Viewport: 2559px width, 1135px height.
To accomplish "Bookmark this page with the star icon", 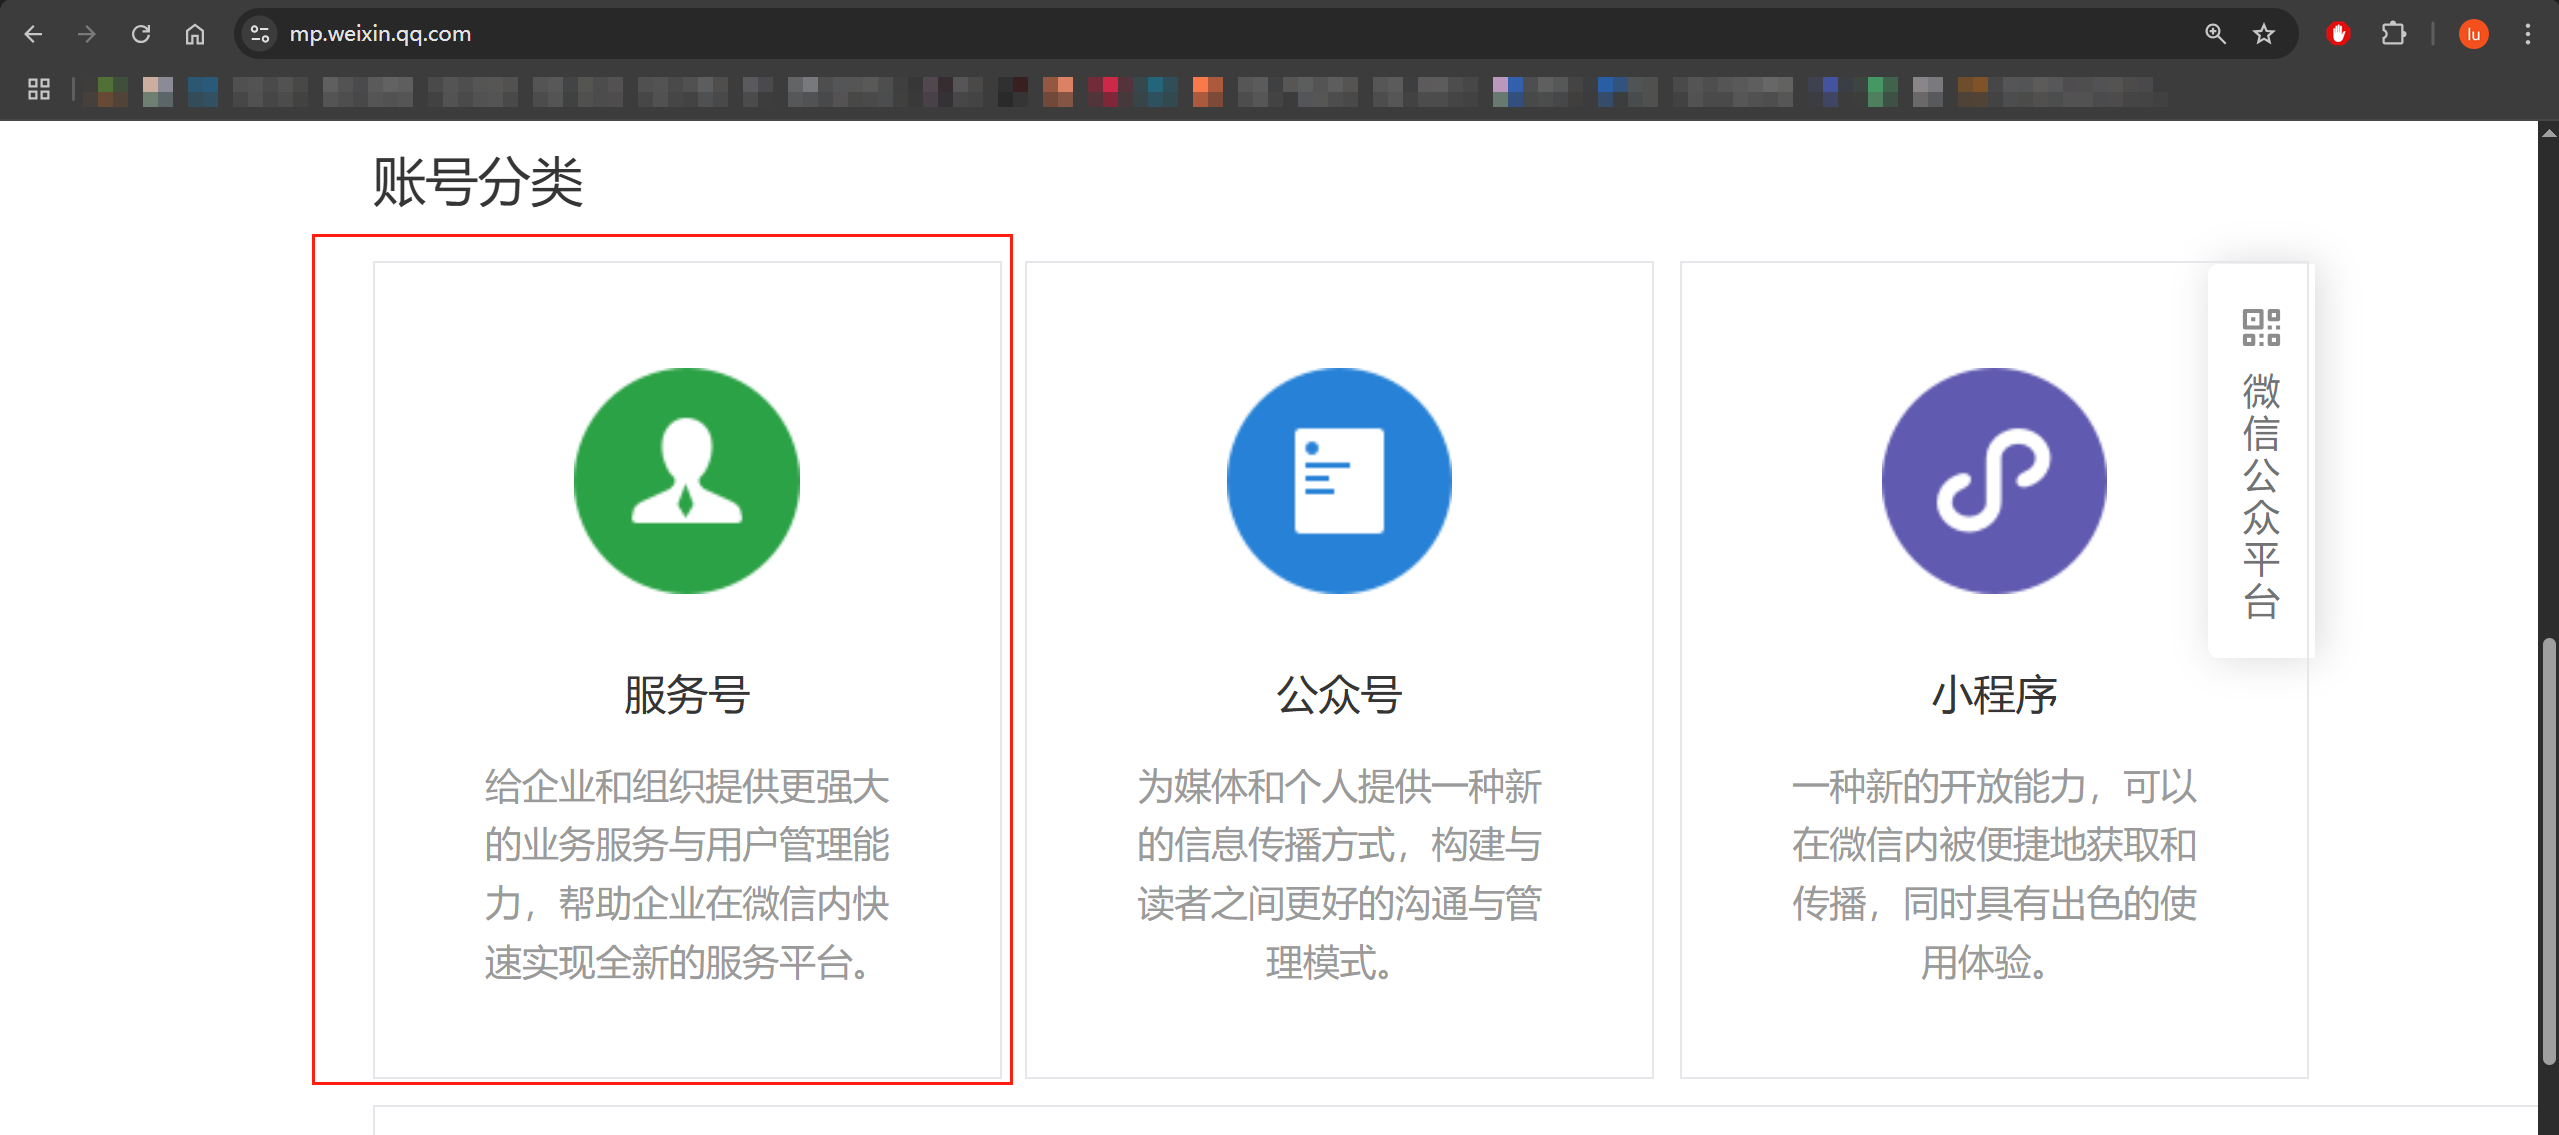I will [x=2264, y=34].
